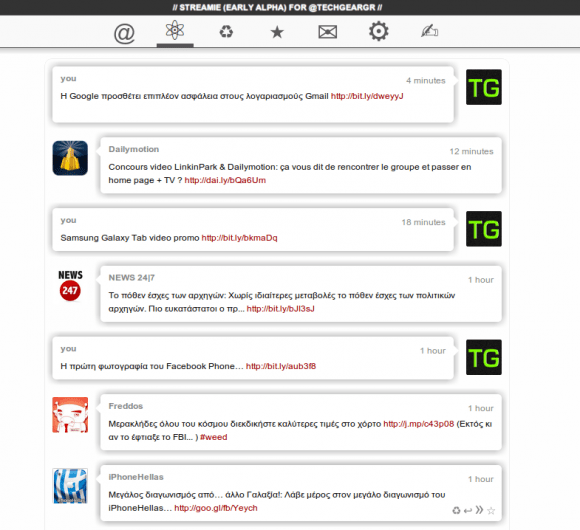Click the NEWS 247 avatar

pos(70,286)
